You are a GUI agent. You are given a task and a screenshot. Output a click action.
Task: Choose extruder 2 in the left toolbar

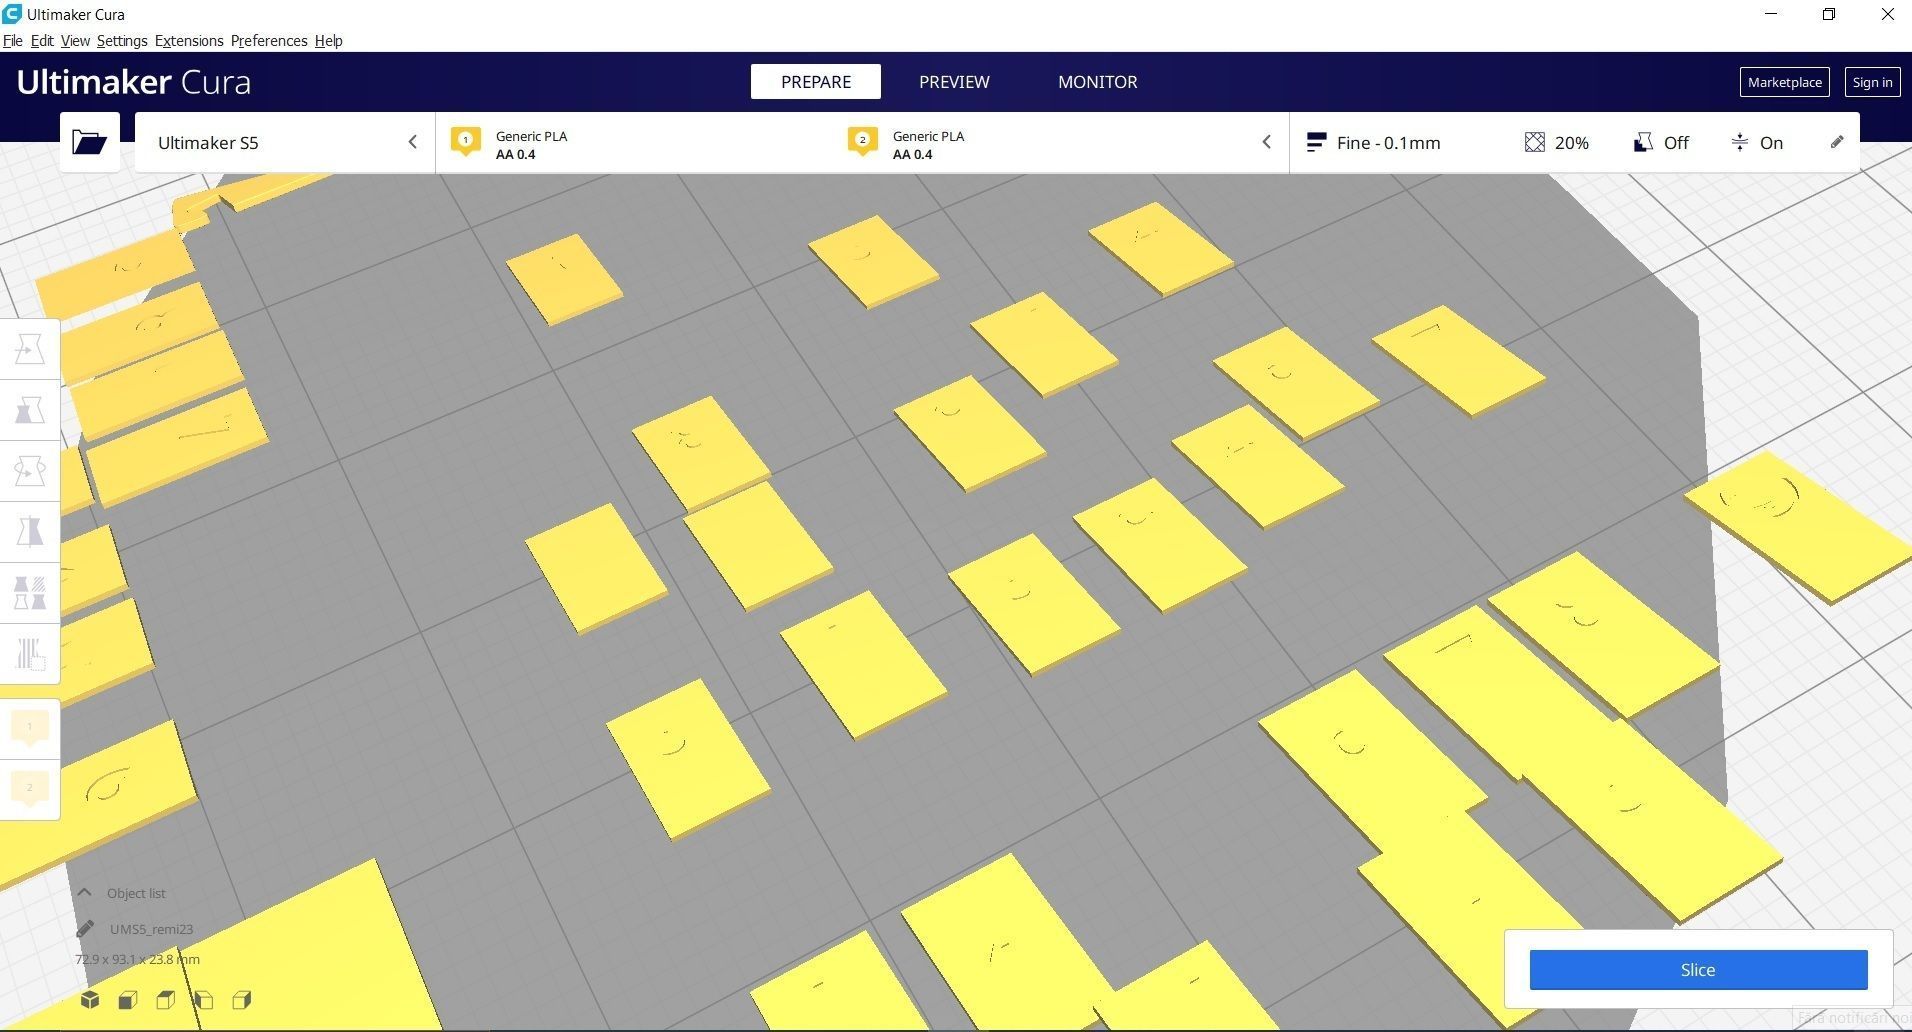pyautogui.click(x=30, y=790)
